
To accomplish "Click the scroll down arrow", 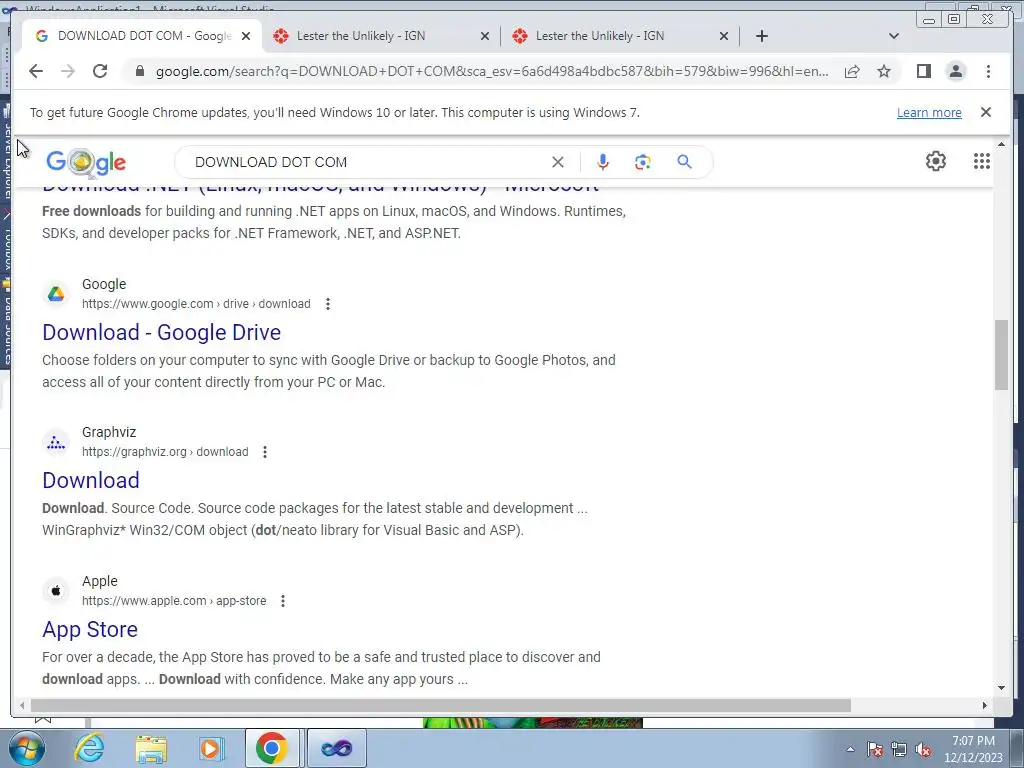I will (1002, 688).
